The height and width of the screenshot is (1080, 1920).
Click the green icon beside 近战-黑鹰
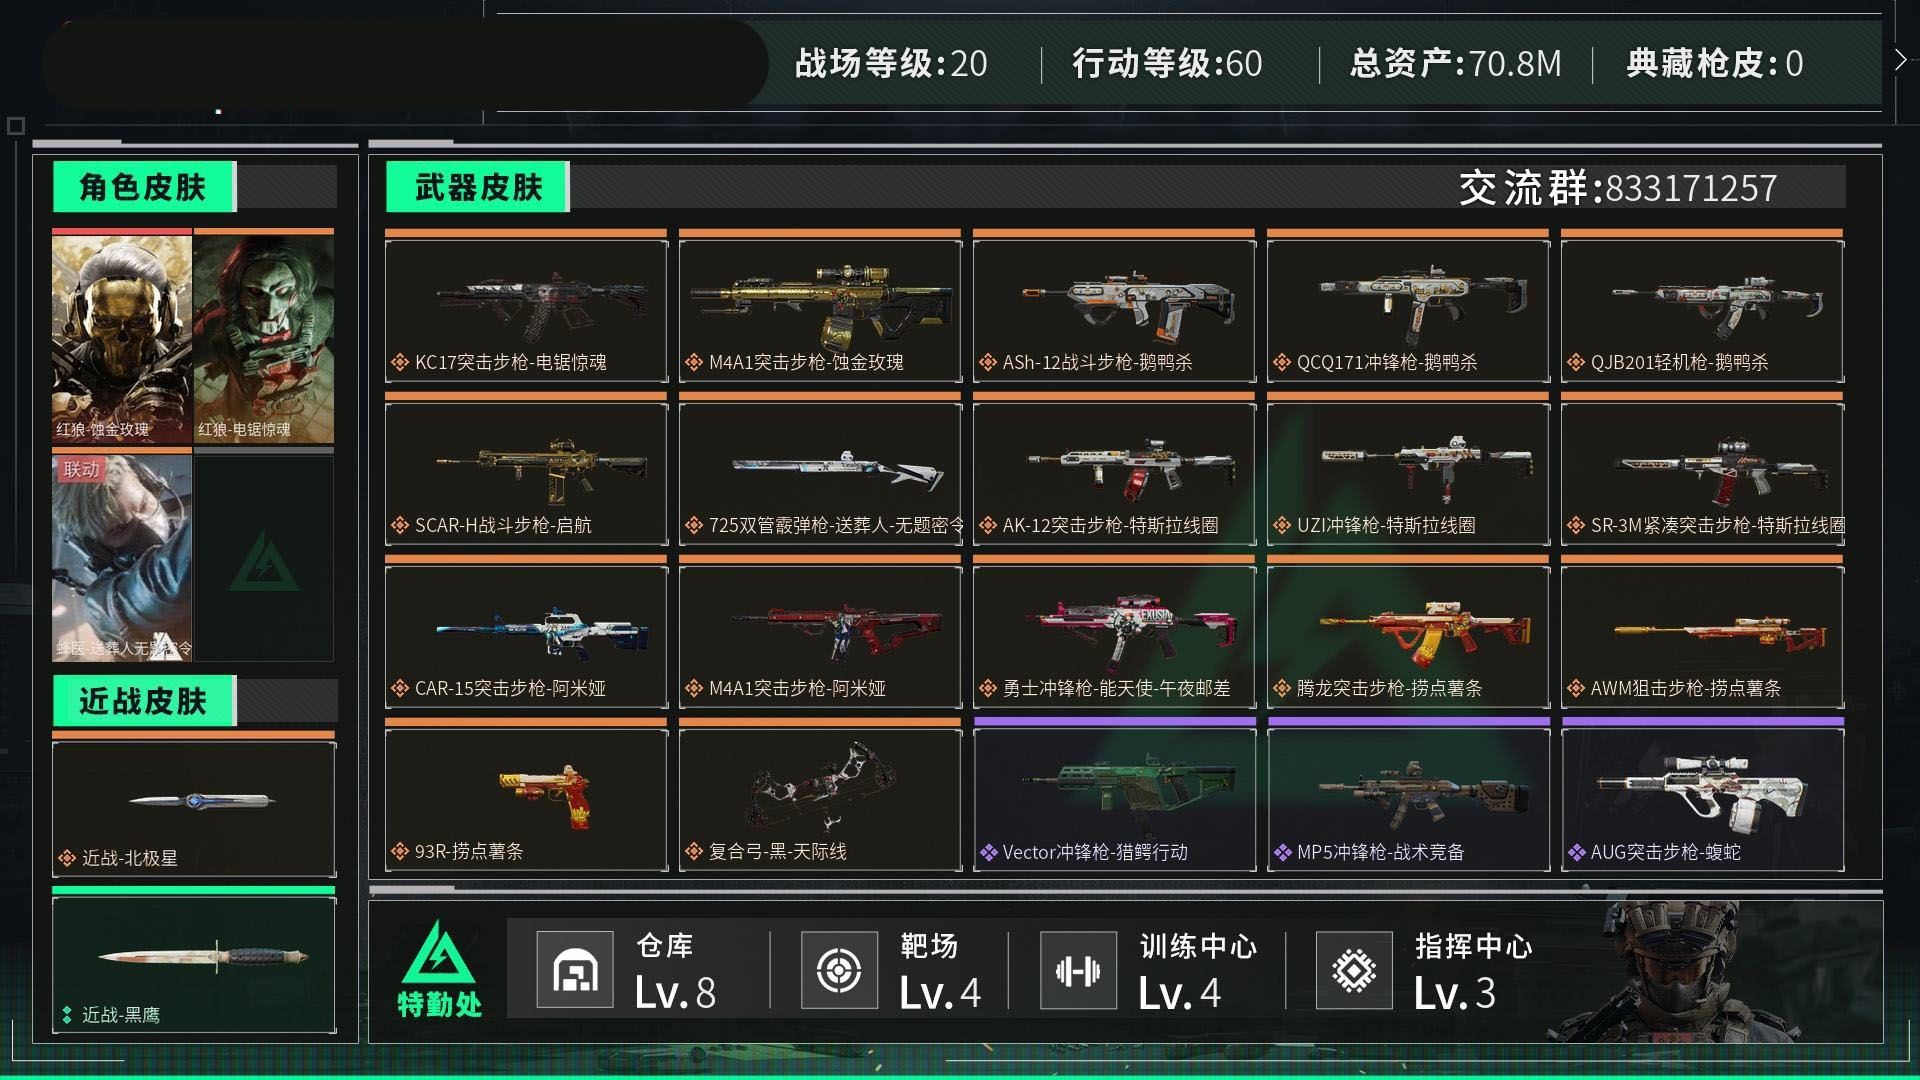[x=67, y=1015]
